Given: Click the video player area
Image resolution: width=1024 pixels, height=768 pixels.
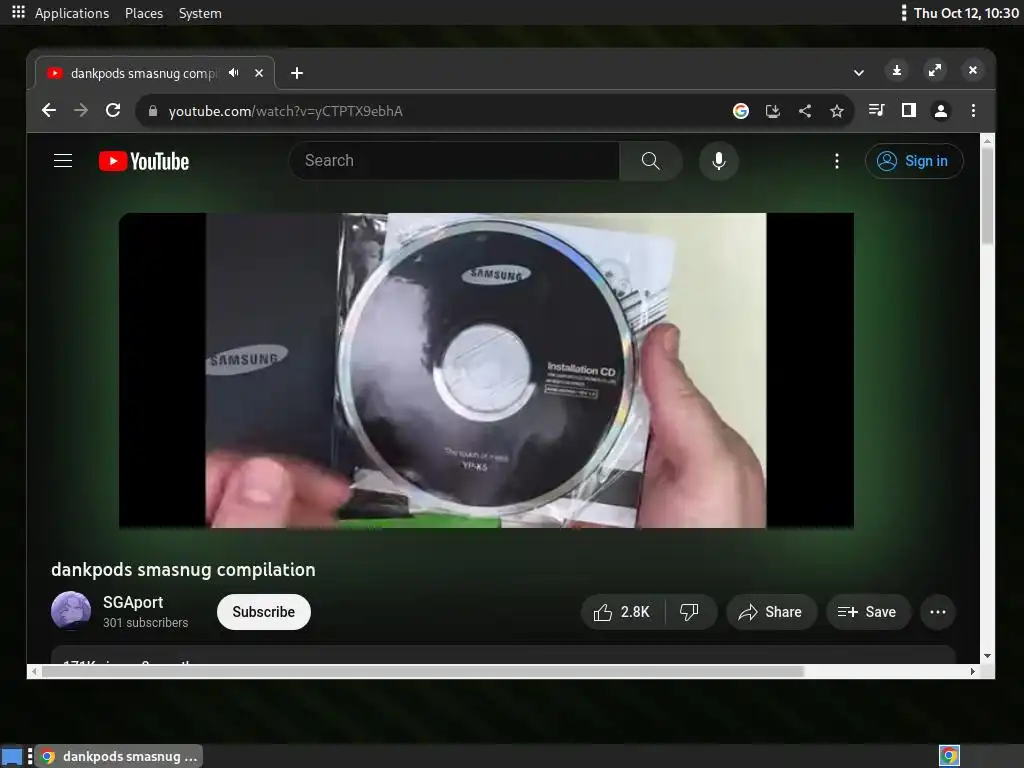Looking at the screenshot, I should pyautogui.click(x=486, y=370).
